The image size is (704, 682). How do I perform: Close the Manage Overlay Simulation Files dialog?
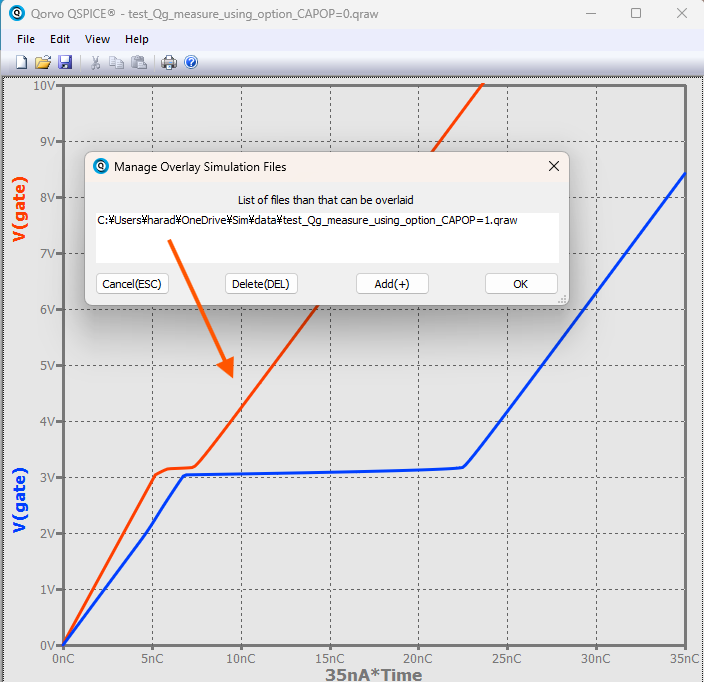(x=553, y=167)
